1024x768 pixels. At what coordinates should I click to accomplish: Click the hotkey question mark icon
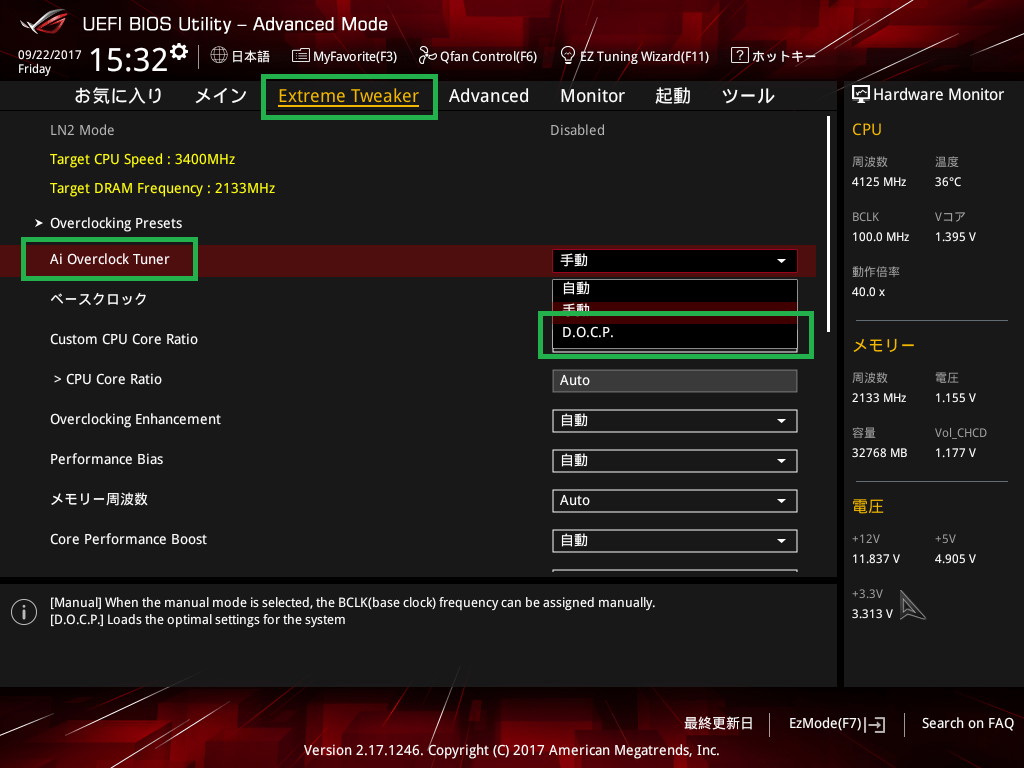coord(740,56)
